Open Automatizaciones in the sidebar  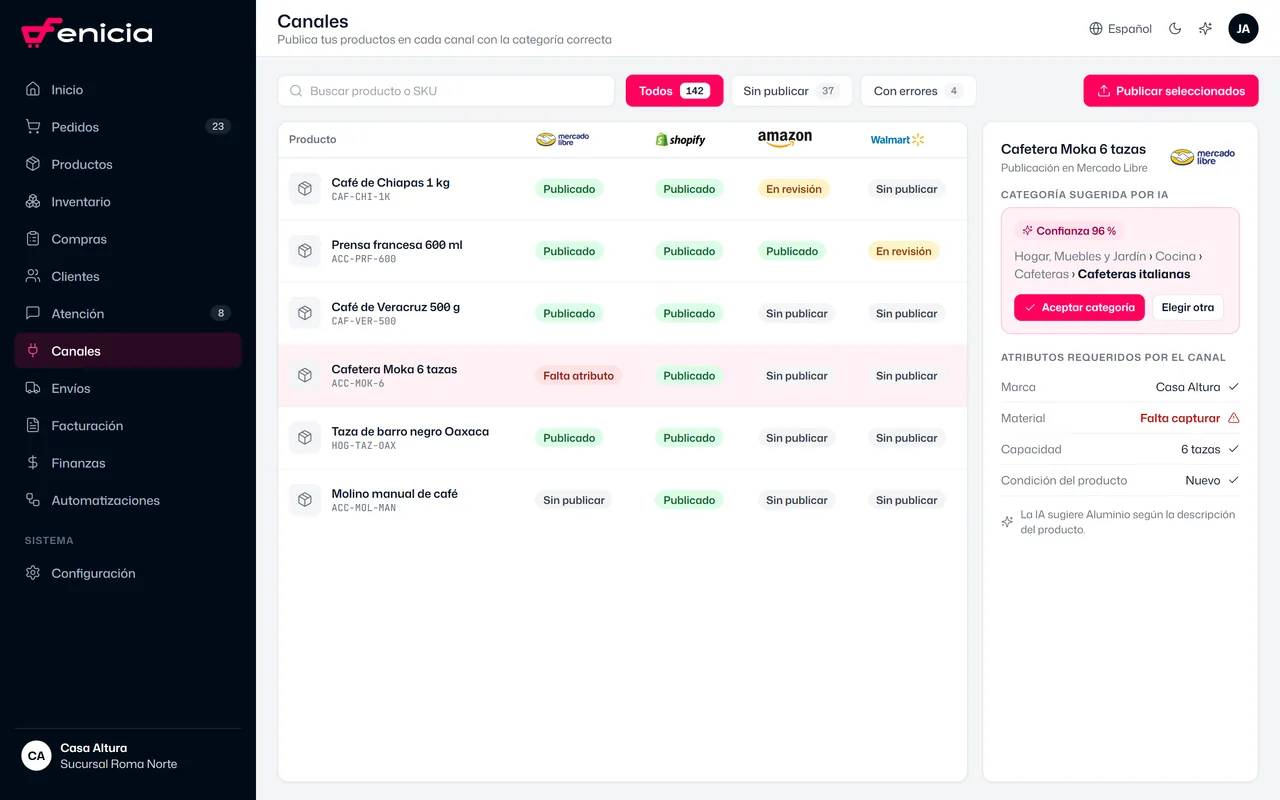[128, 500]
